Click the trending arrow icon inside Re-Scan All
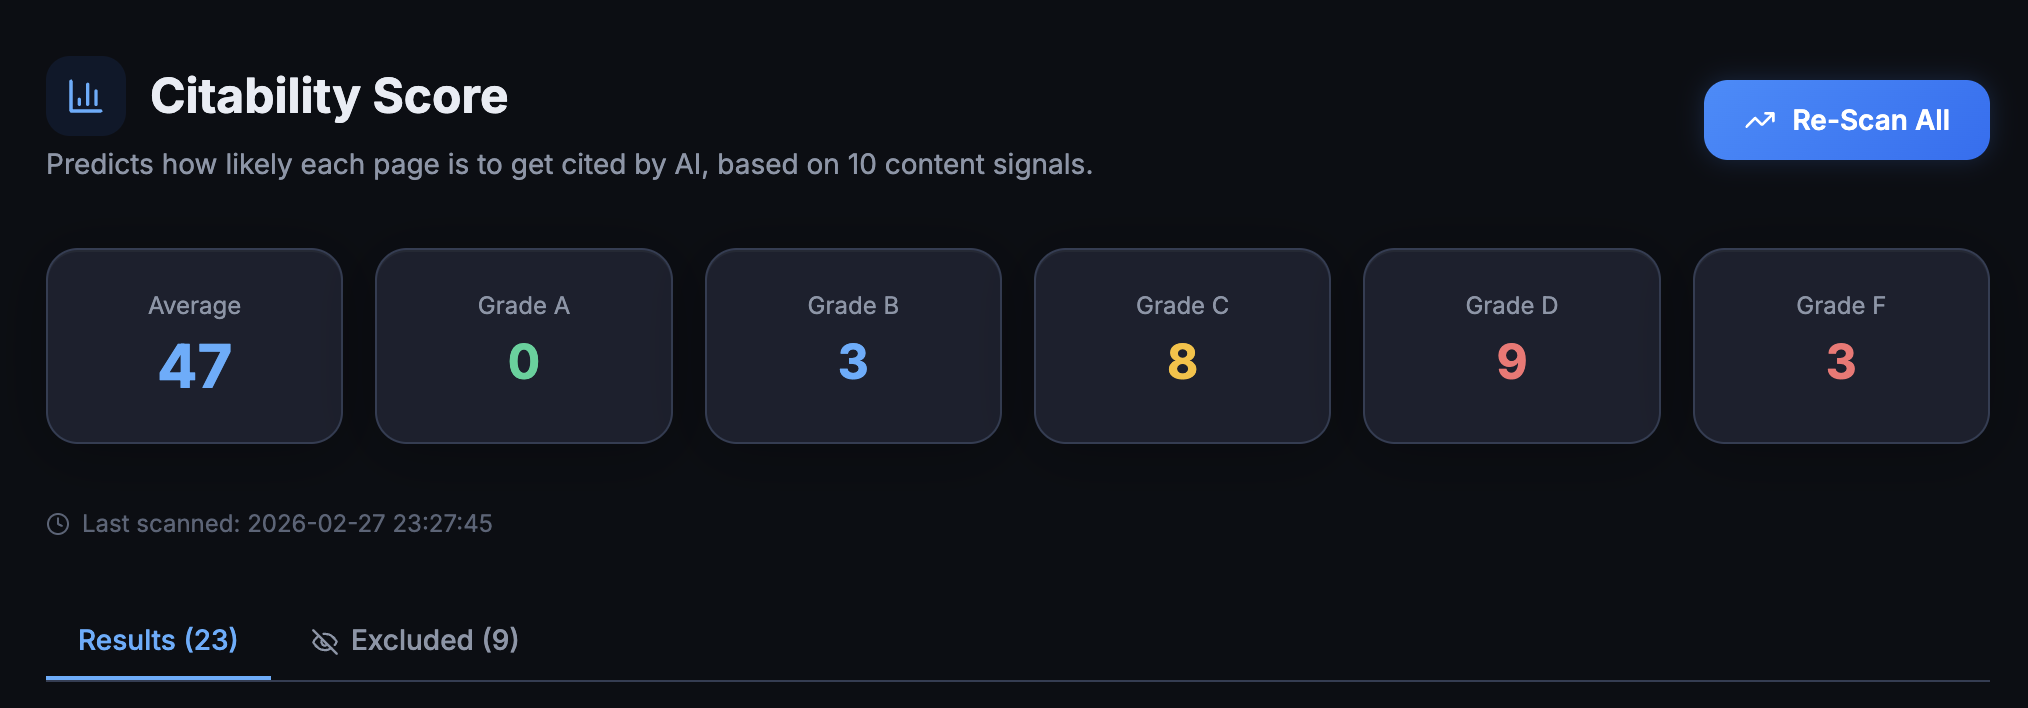This screenshot has height=708, width=2028. 1759,119
